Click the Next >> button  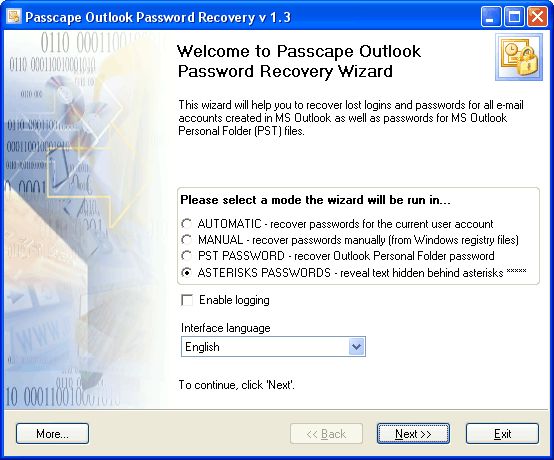(413, 434)
